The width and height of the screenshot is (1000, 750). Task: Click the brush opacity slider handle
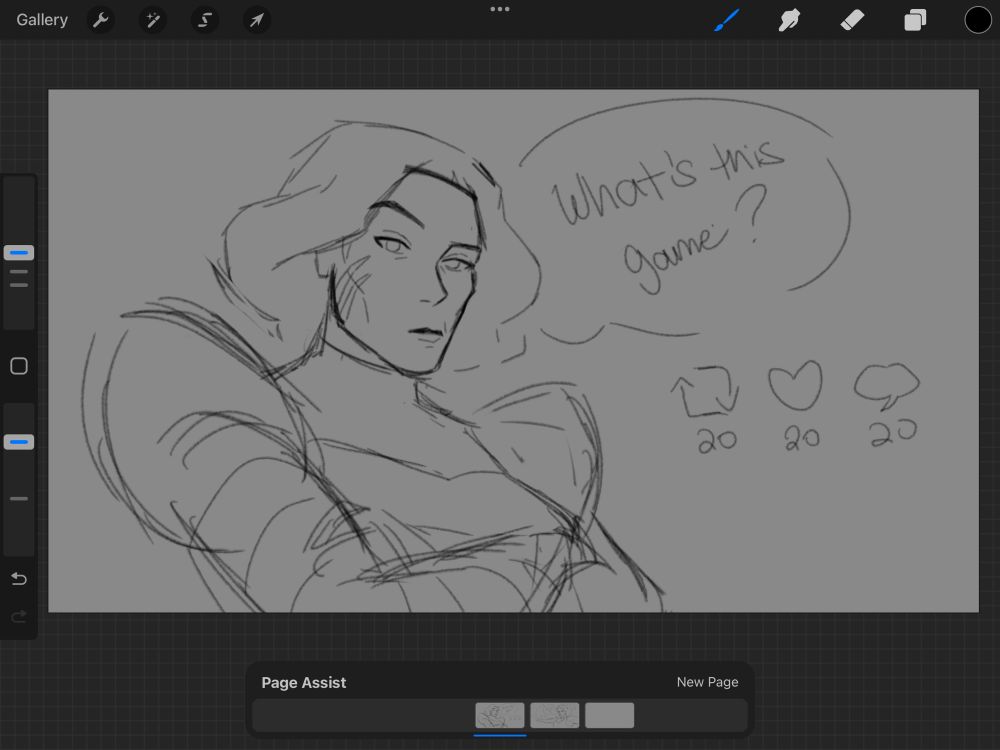pyautogui.click(x=19, y=442)
